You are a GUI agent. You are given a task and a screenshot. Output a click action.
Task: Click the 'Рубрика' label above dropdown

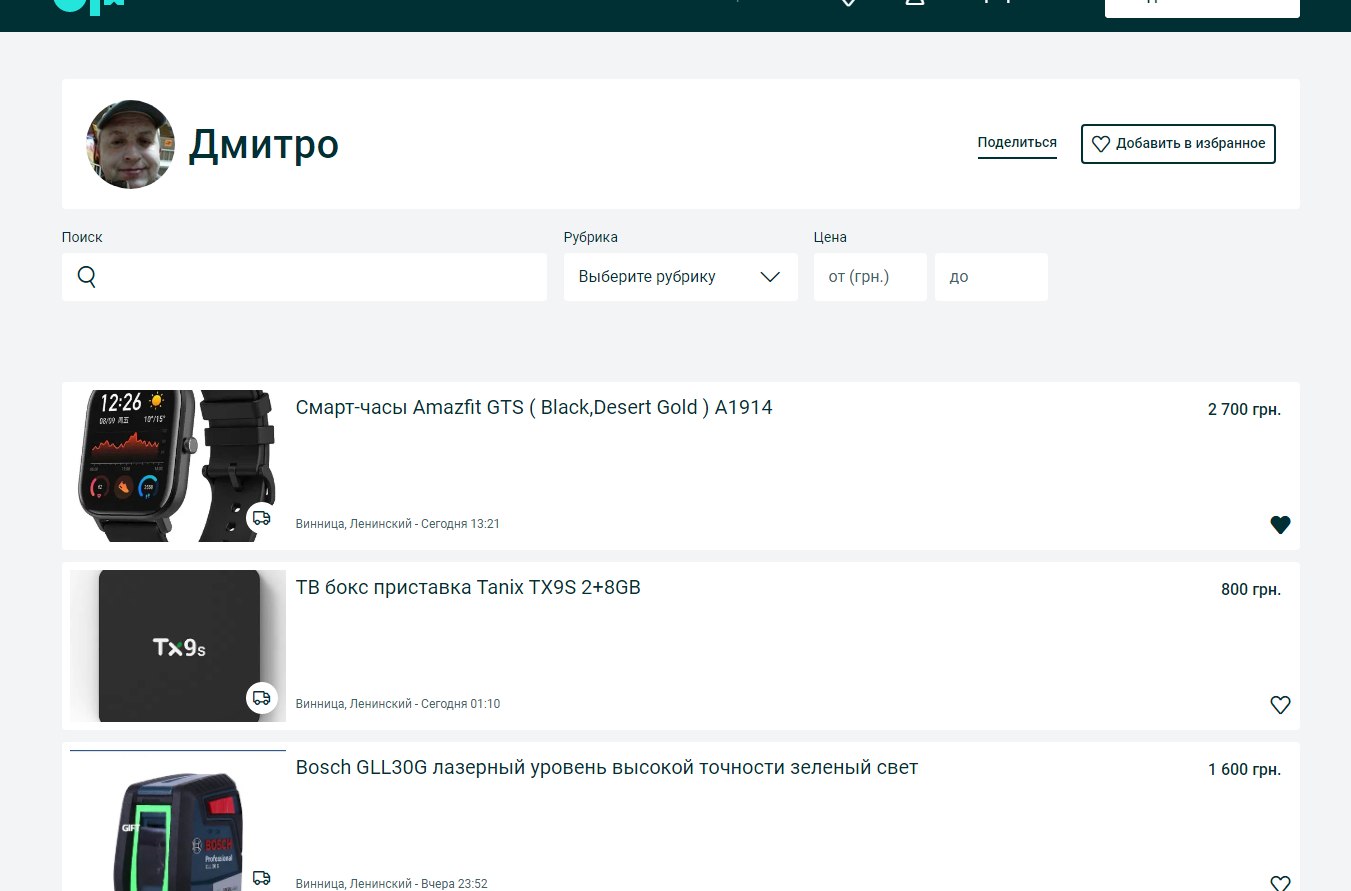coord(591,237)
